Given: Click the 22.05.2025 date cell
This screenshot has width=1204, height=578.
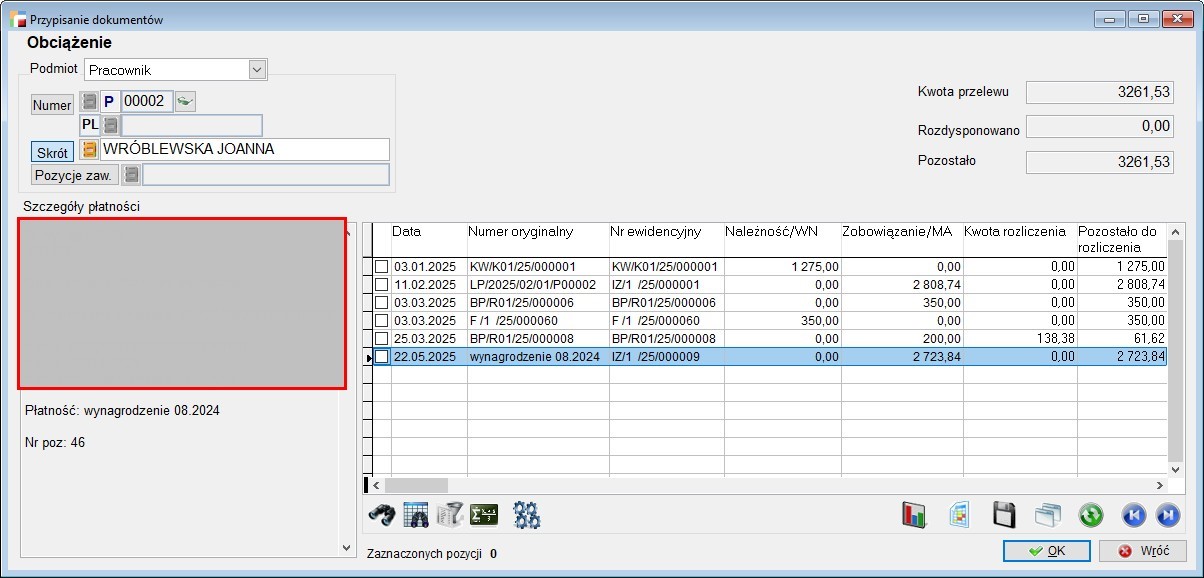Looking at the screenshot, I should tap(428, 357).
